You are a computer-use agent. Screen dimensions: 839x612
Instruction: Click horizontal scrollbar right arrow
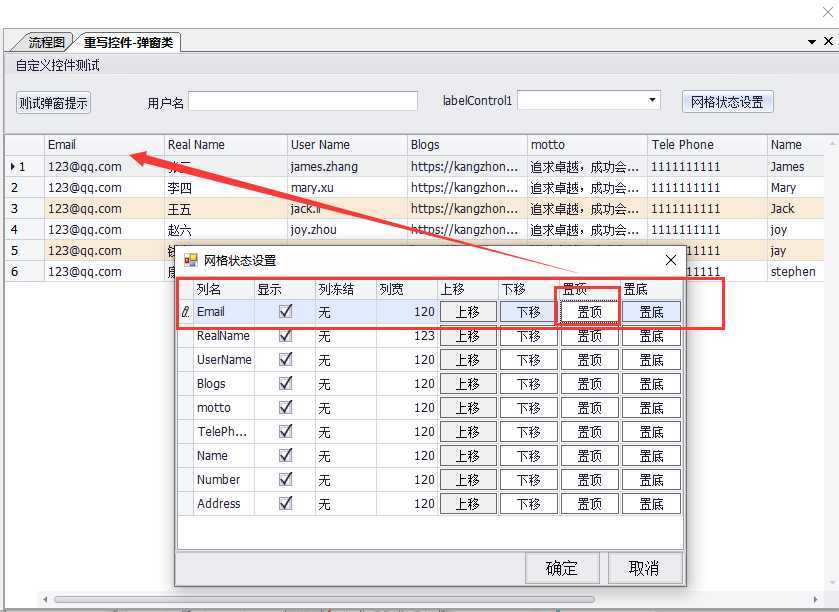815,599
